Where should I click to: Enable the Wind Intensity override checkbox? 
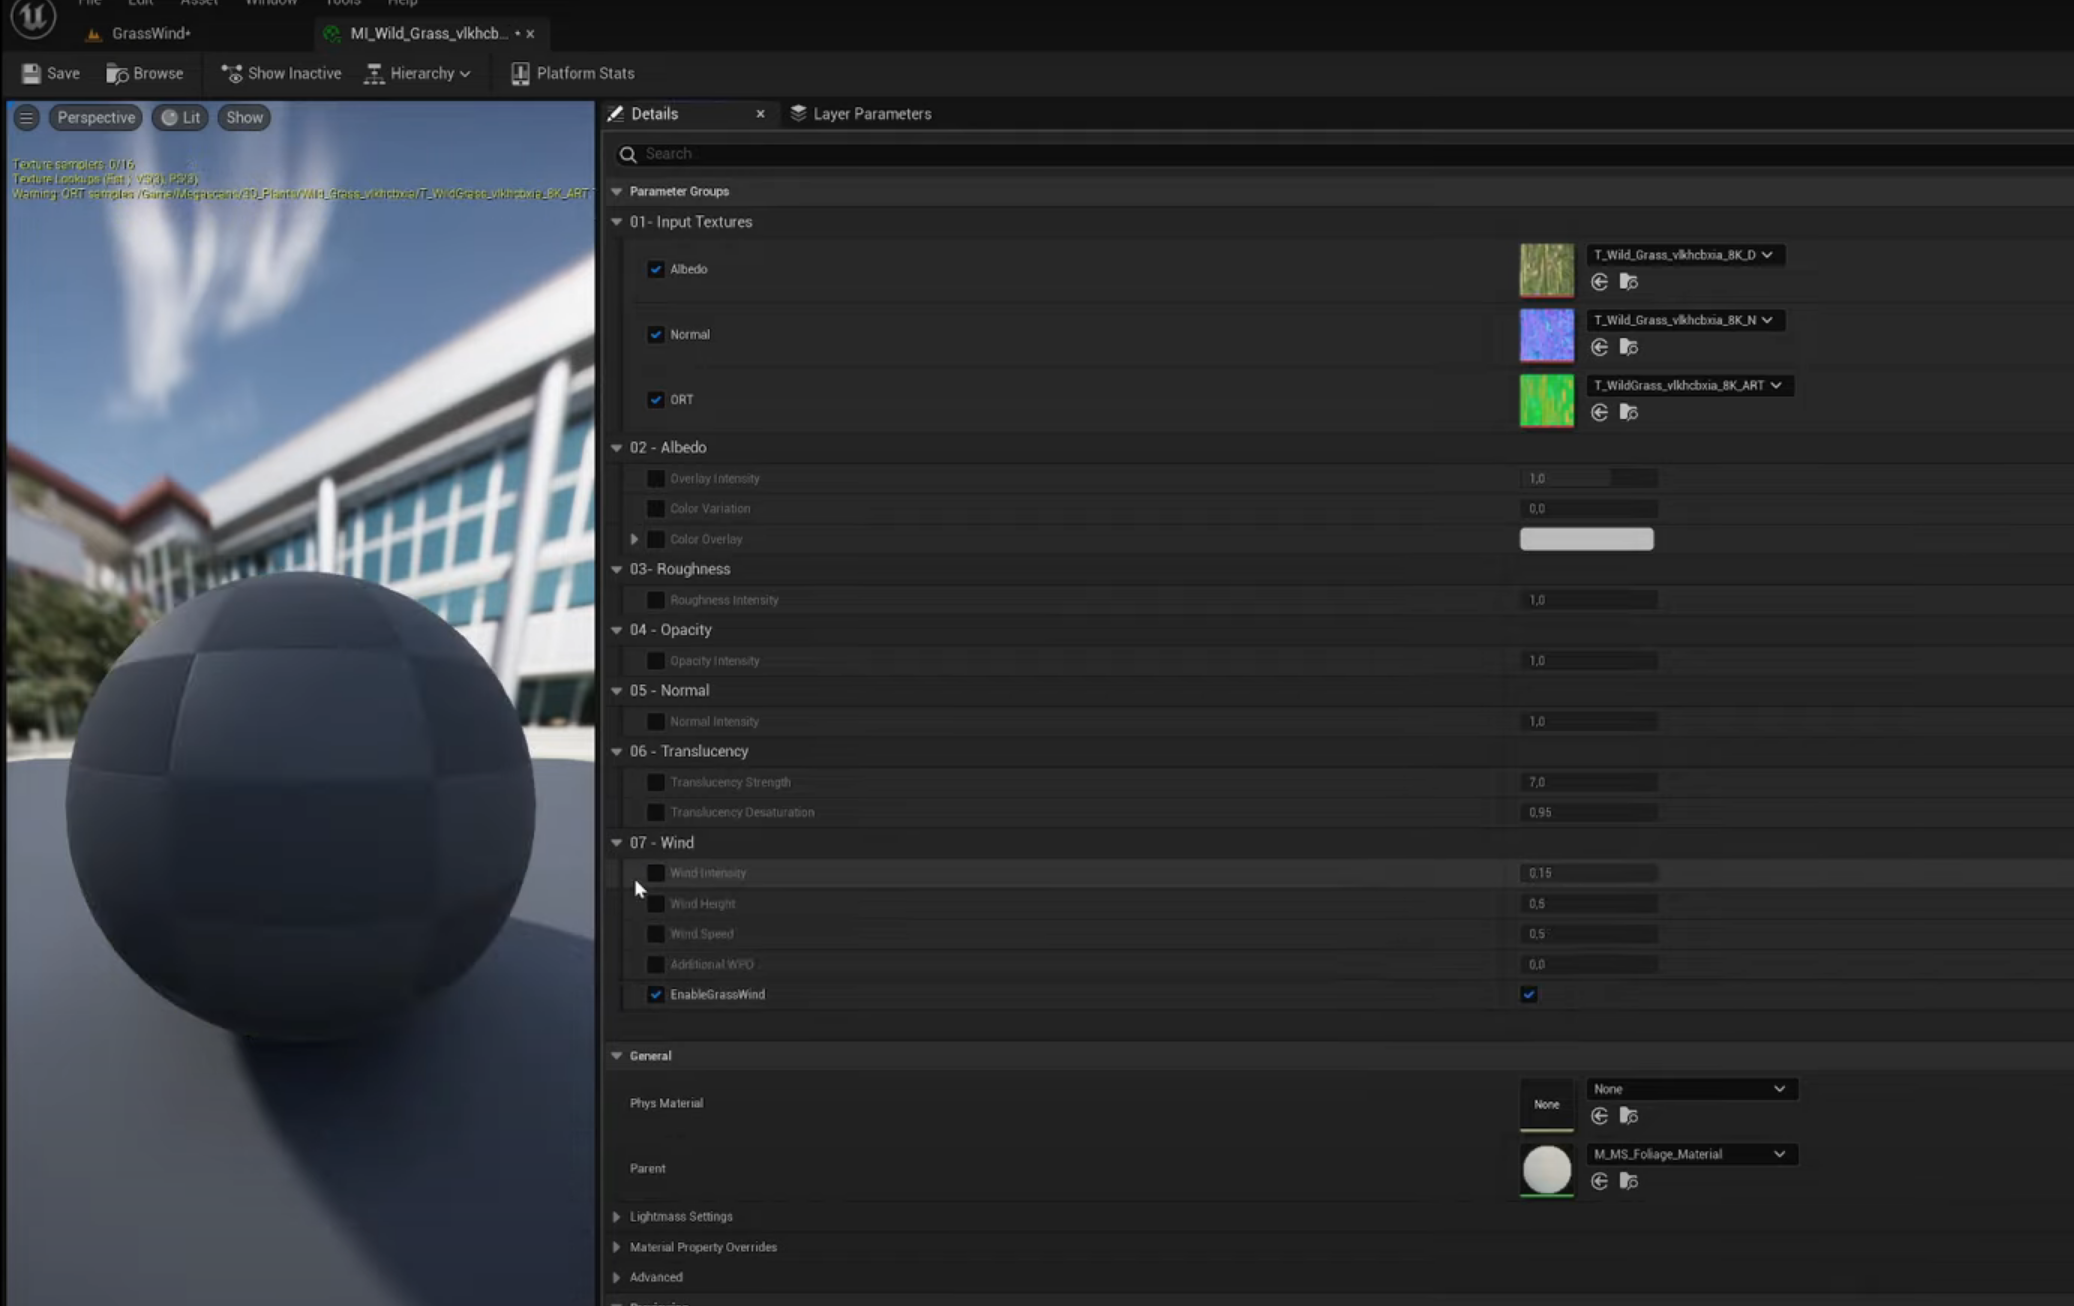coord(655,873)
